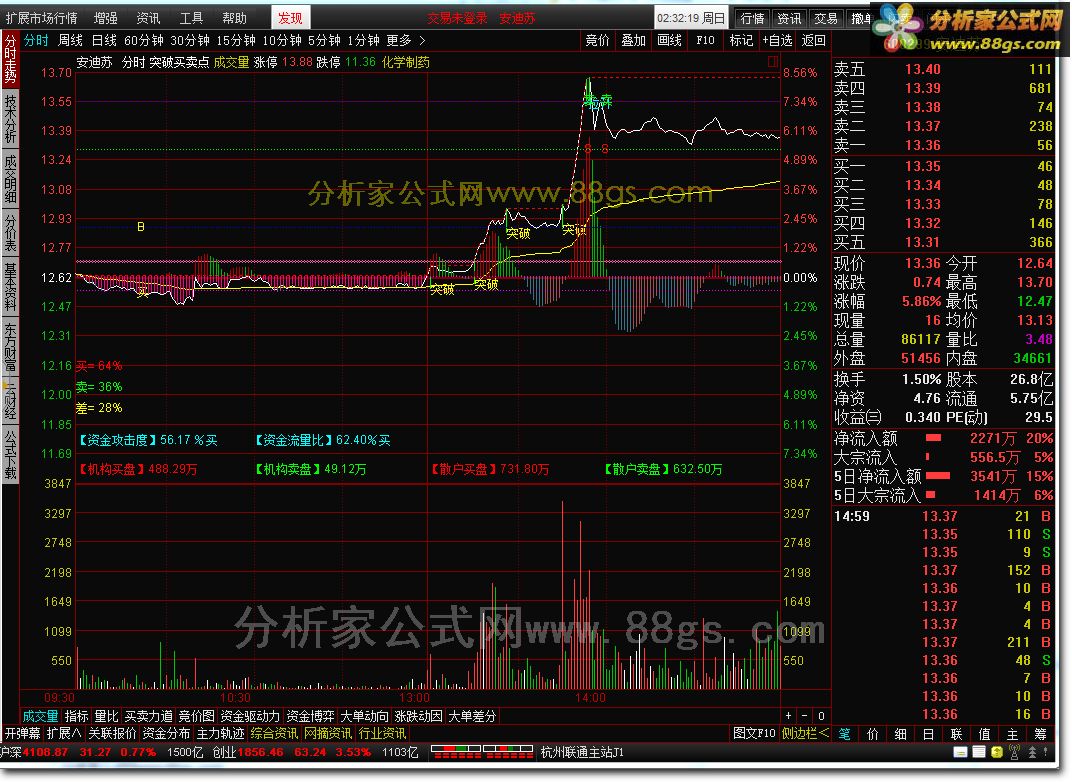Select the 涨跌动因 indicator tab
This screenshot has width=1072, height=782.
418,716
